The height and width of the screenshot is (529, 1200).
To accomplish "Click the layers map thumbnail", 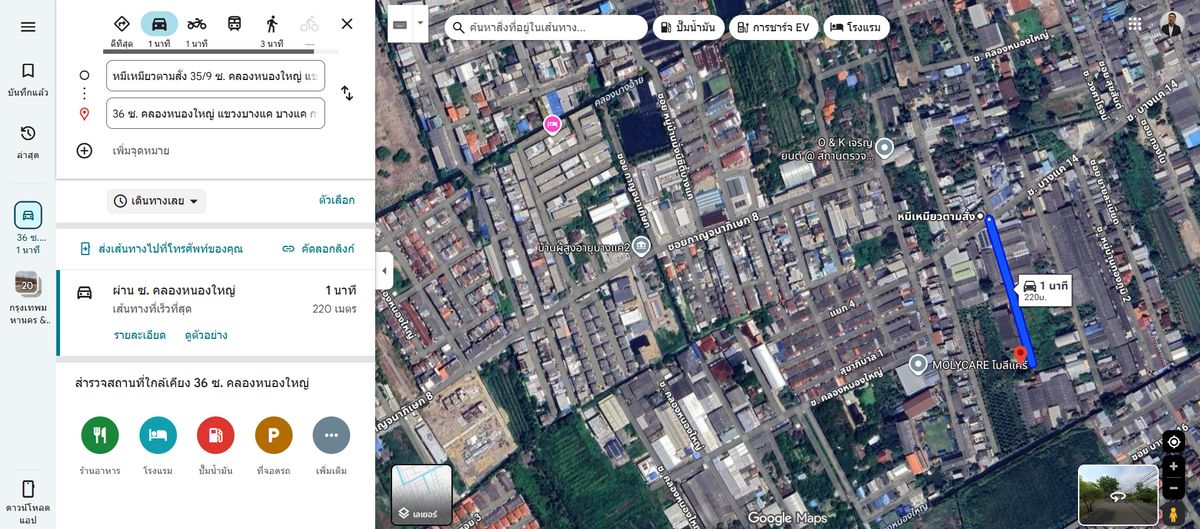I will (x=421, y=494).
